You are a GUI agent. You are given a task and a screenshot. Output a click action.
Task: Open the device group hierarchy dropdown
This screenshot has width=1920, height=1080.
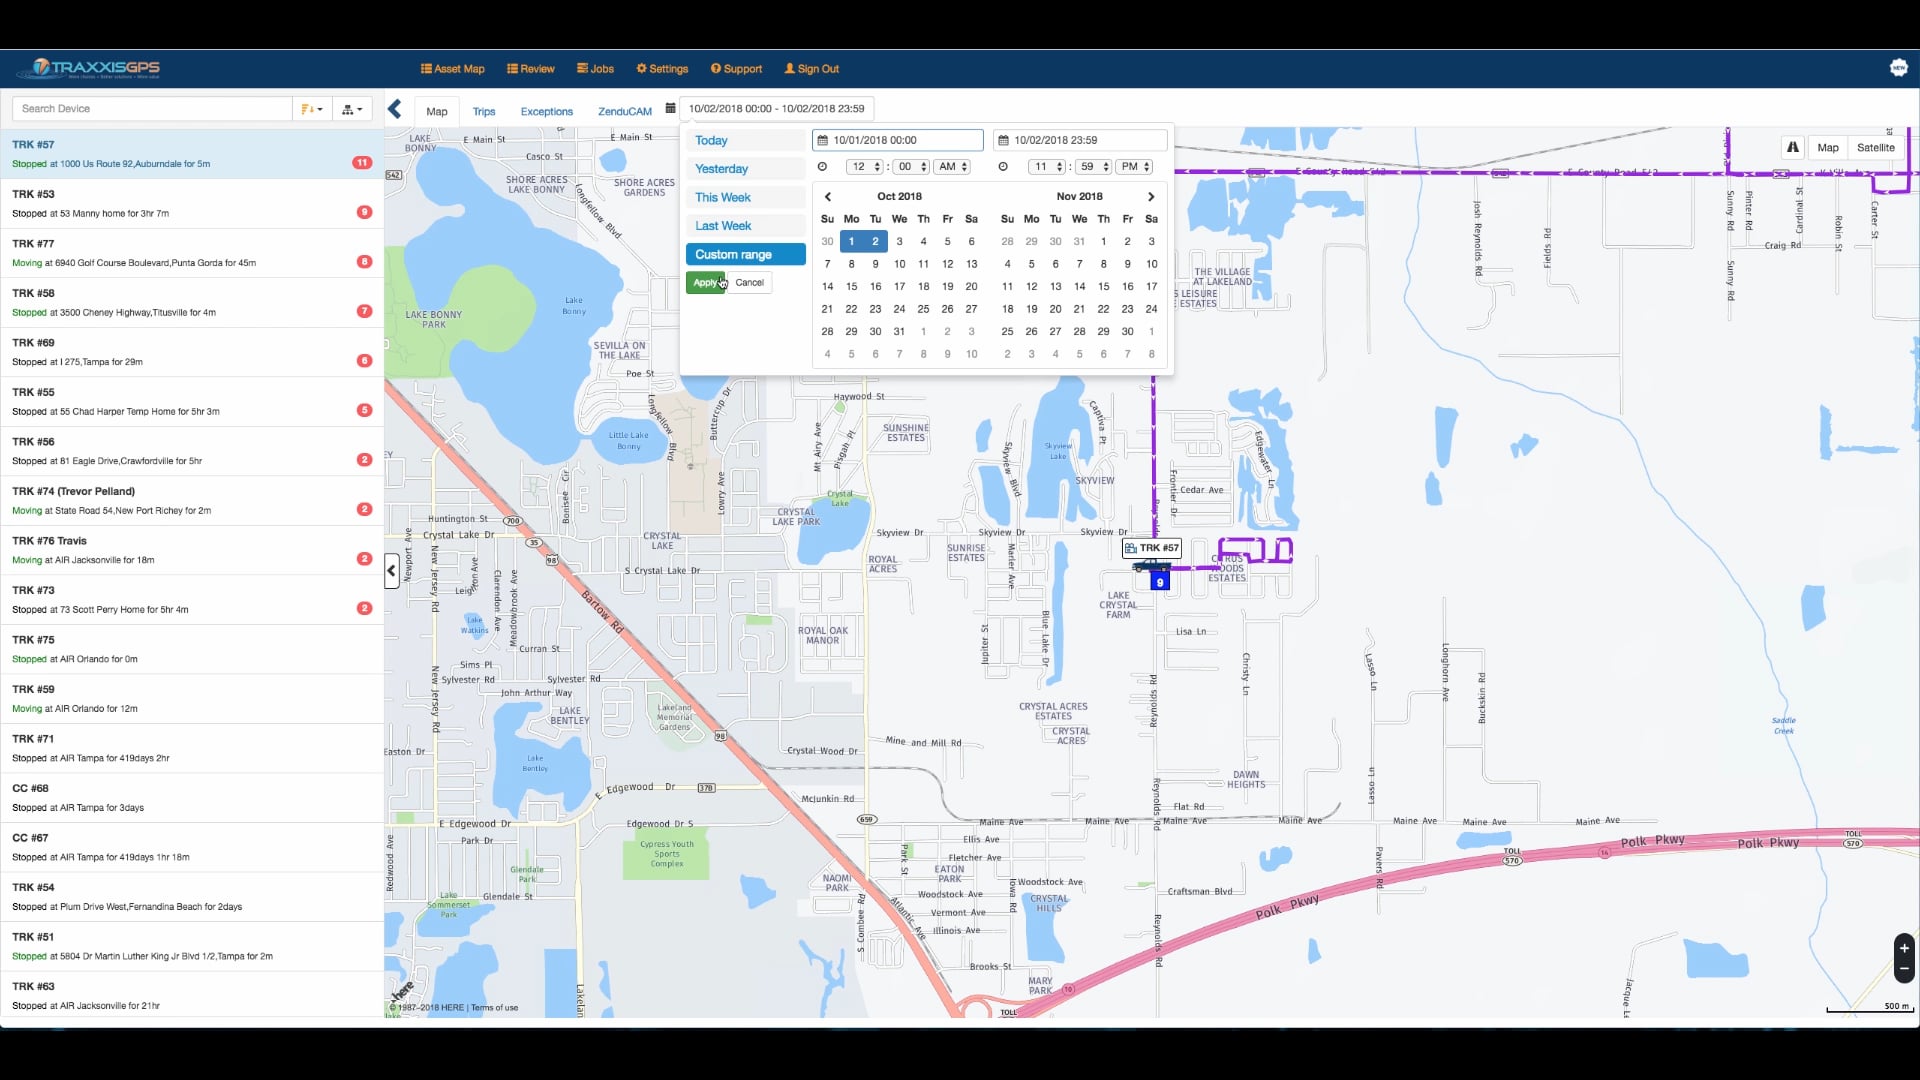click(352, 109)
